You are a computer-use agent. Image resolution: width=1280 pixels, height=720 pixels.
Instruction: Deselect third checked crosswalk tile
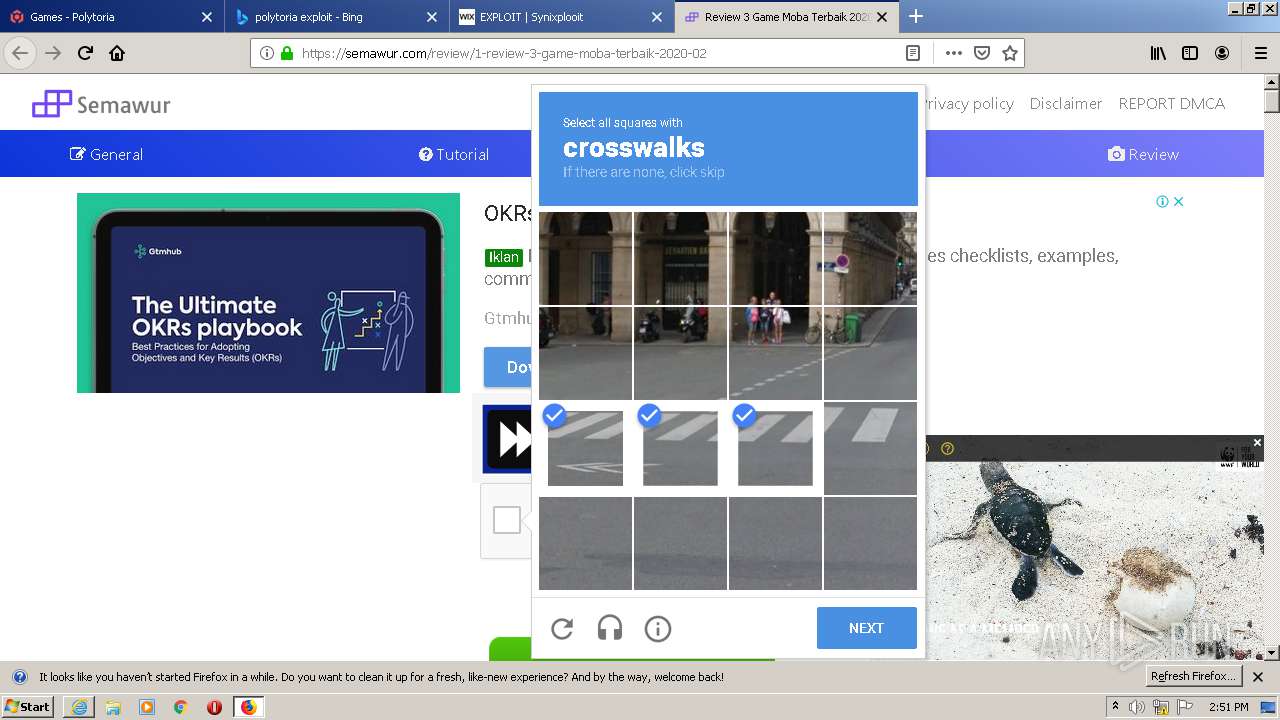click(775, 448)
